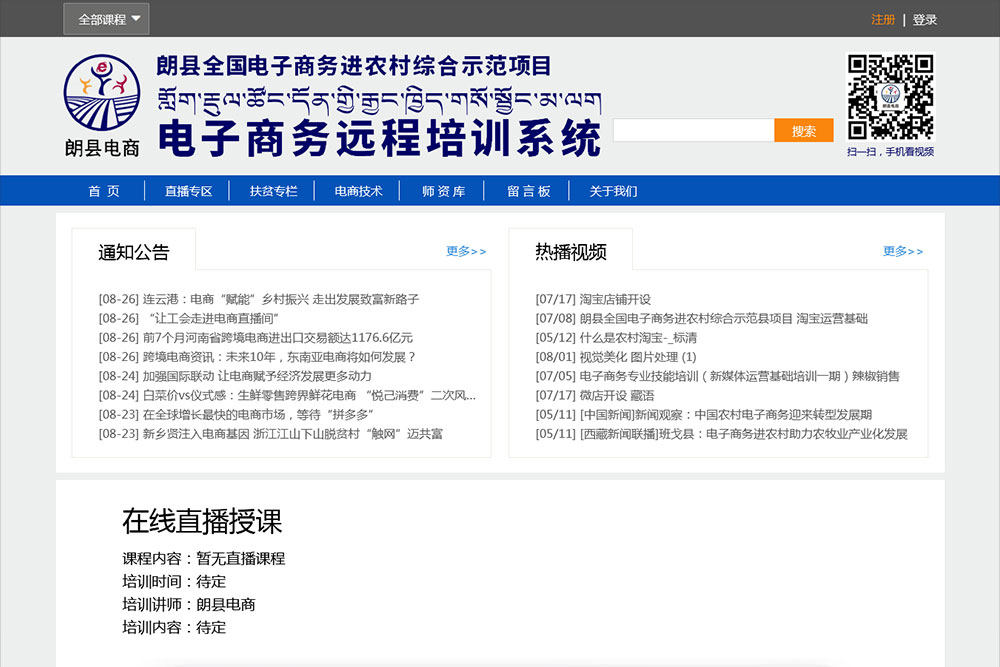This screenshot has height=667, width=1000.
Task: Go to the 直播专区 menu item
Action: click(x=188, y=191)
